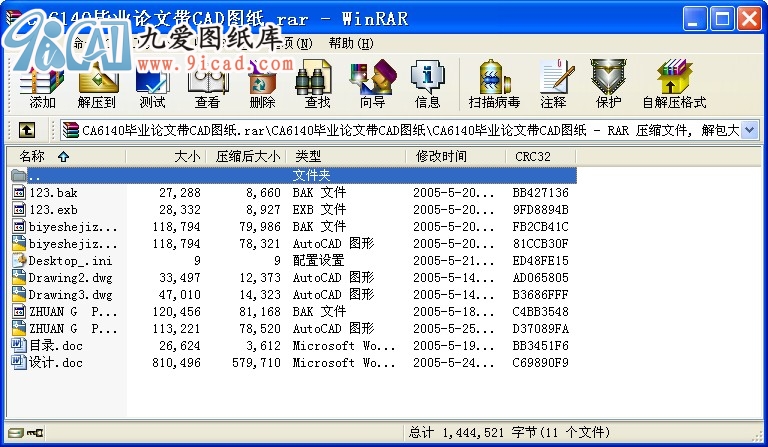Click the 自解压格式 (SFX) icon
The image size is (768, 447).
click(674, 84)
